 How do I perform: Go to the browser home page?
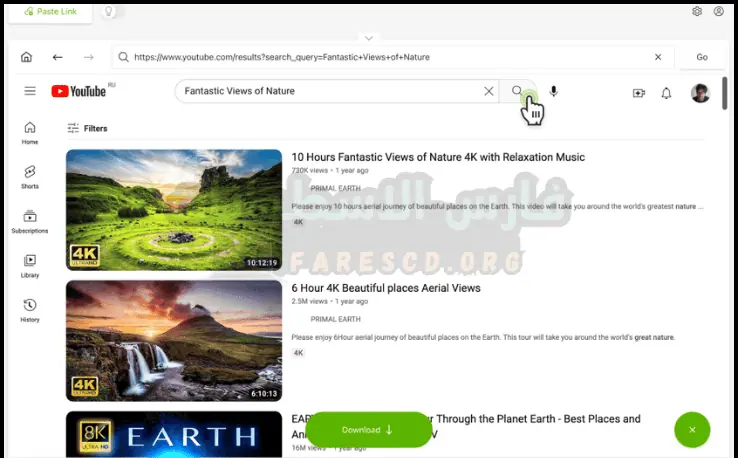(26, 57)
